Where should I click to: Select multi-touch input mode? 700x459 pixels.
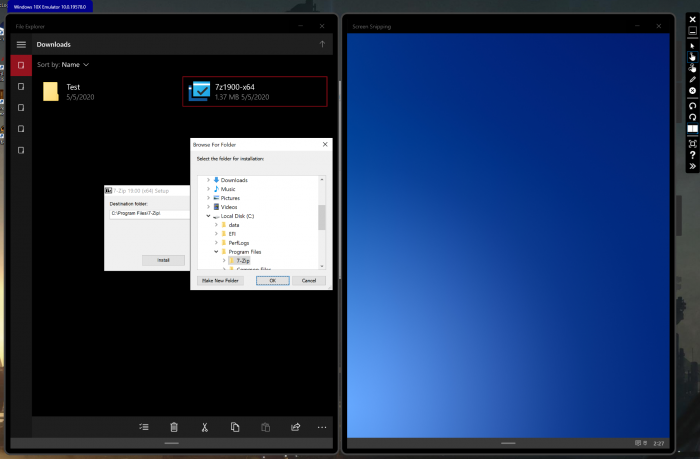692,68
